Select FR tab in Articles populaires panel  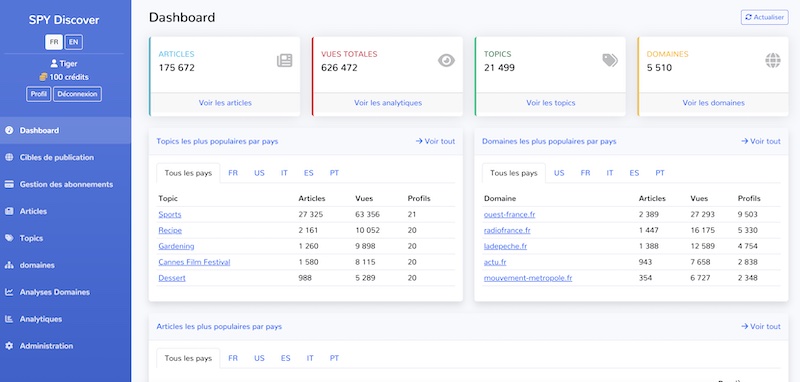click(233, 358)
